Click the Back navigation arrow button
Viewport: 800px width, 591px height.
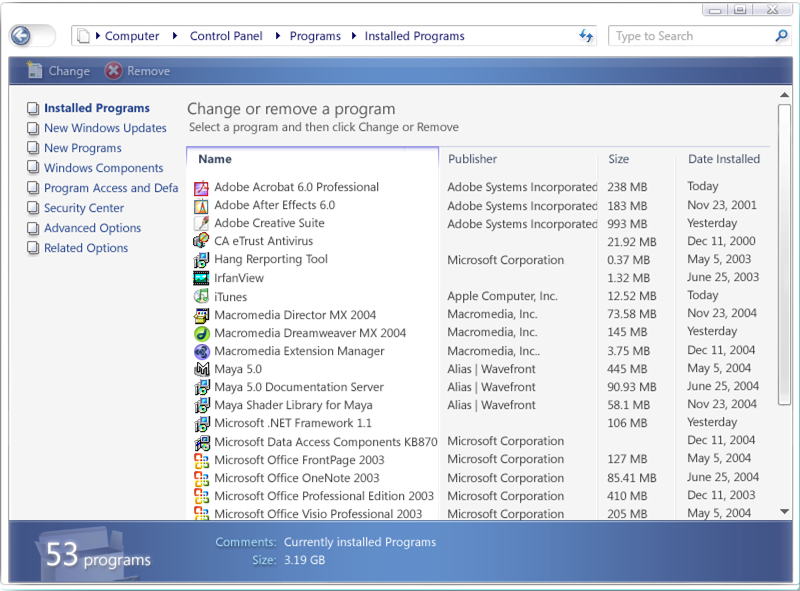20,36
